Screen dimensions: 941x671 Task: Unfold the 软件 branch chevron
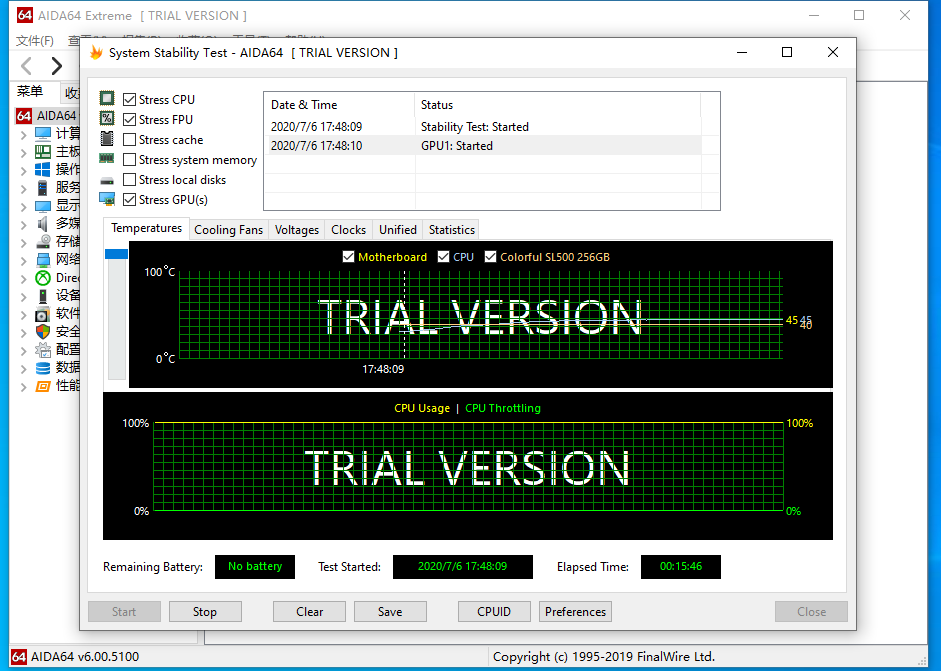point(23,314)
